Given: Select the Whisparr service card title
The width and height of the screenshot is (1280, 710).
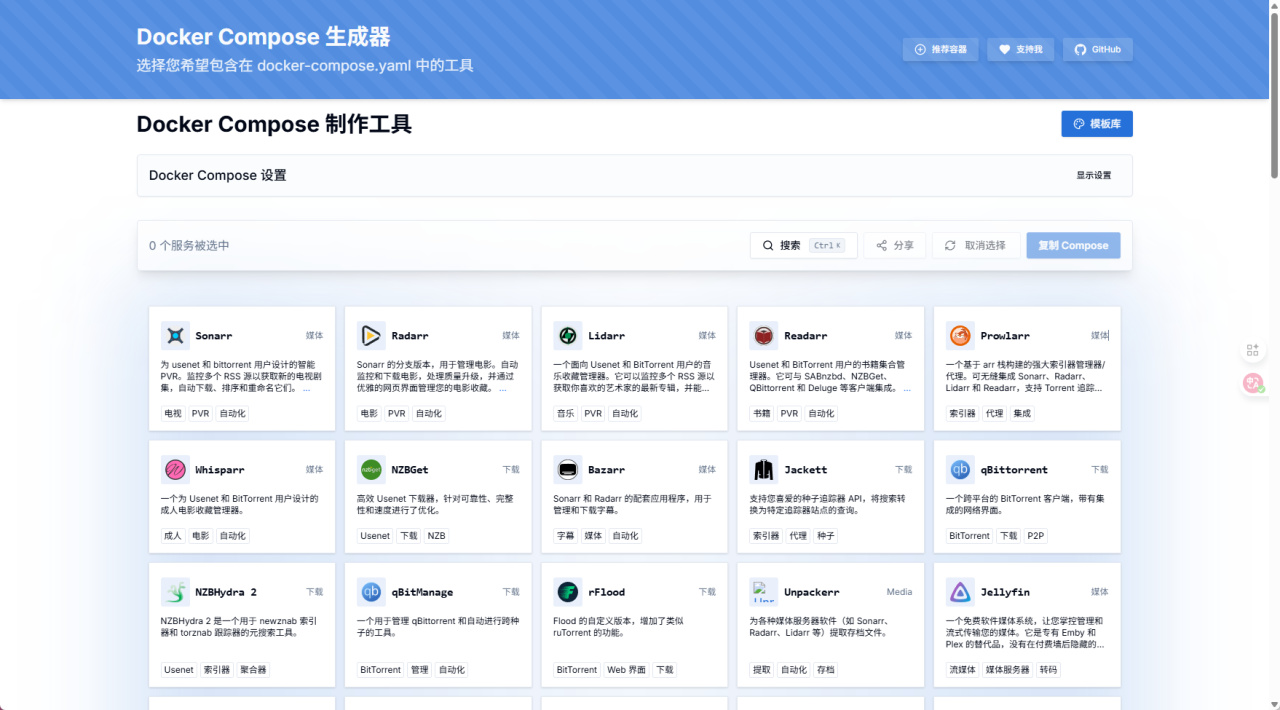Looking at the screenshot, I should click(x=220, y=470).
